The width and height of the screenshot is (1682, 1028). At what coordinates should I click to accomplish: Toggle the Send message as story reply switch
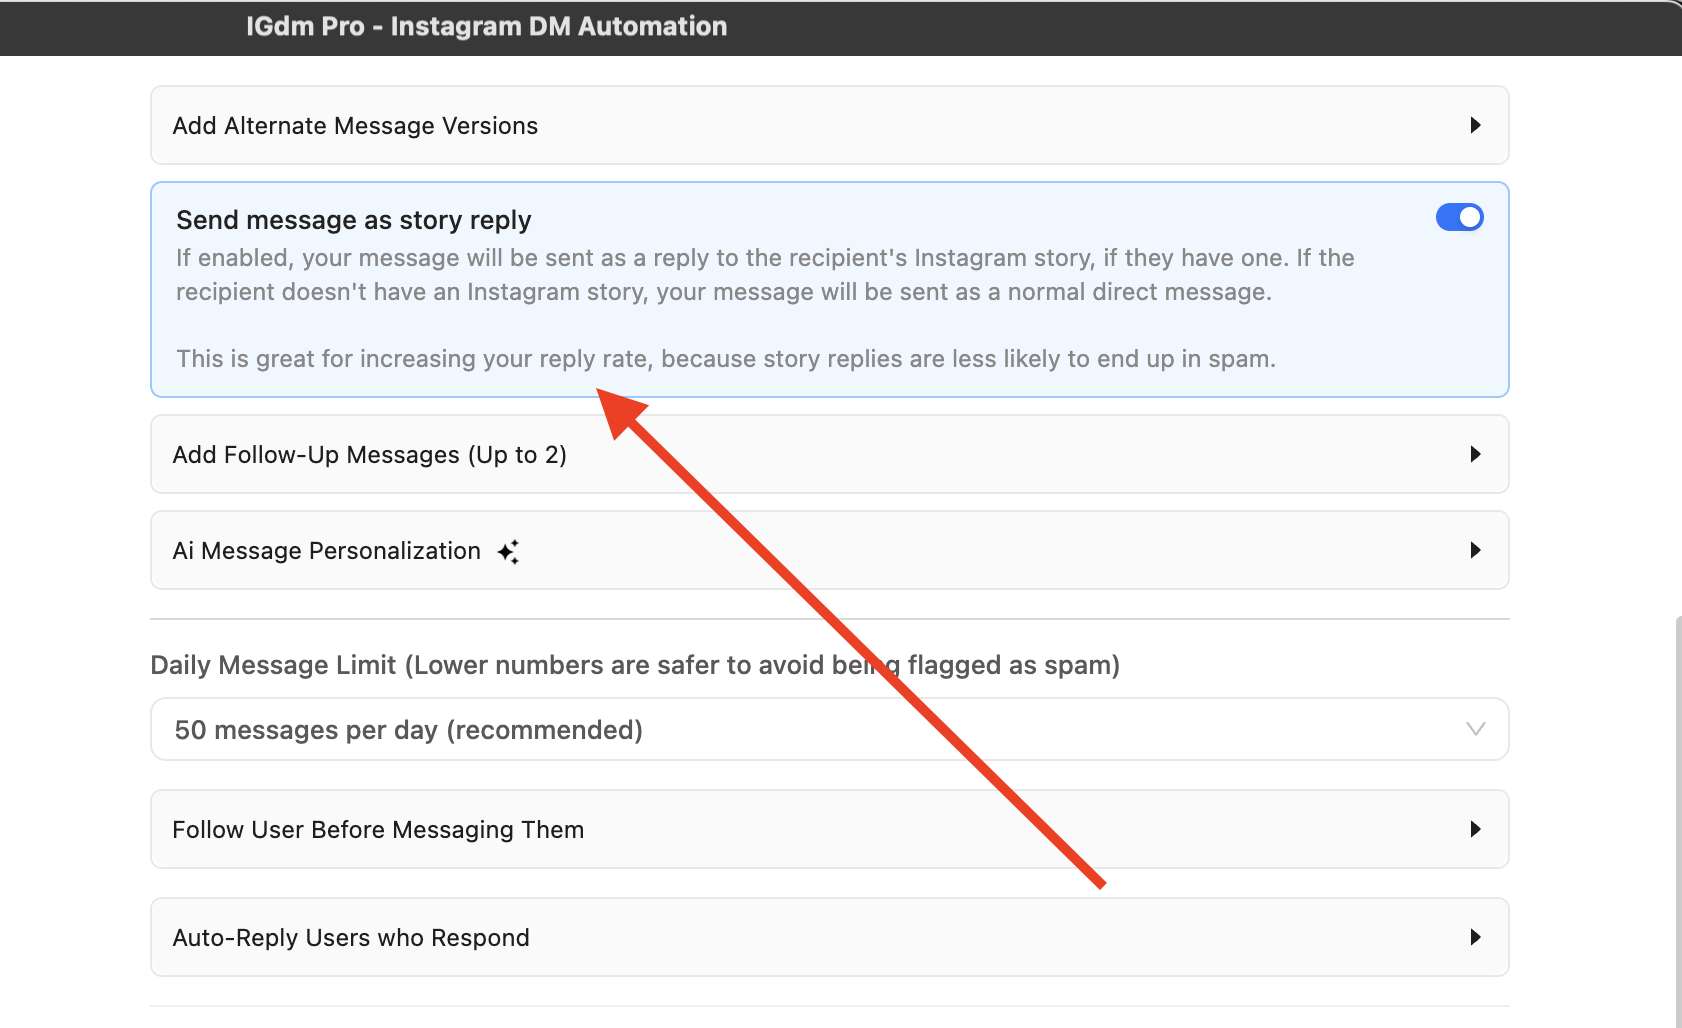[x=1459, y=217]
